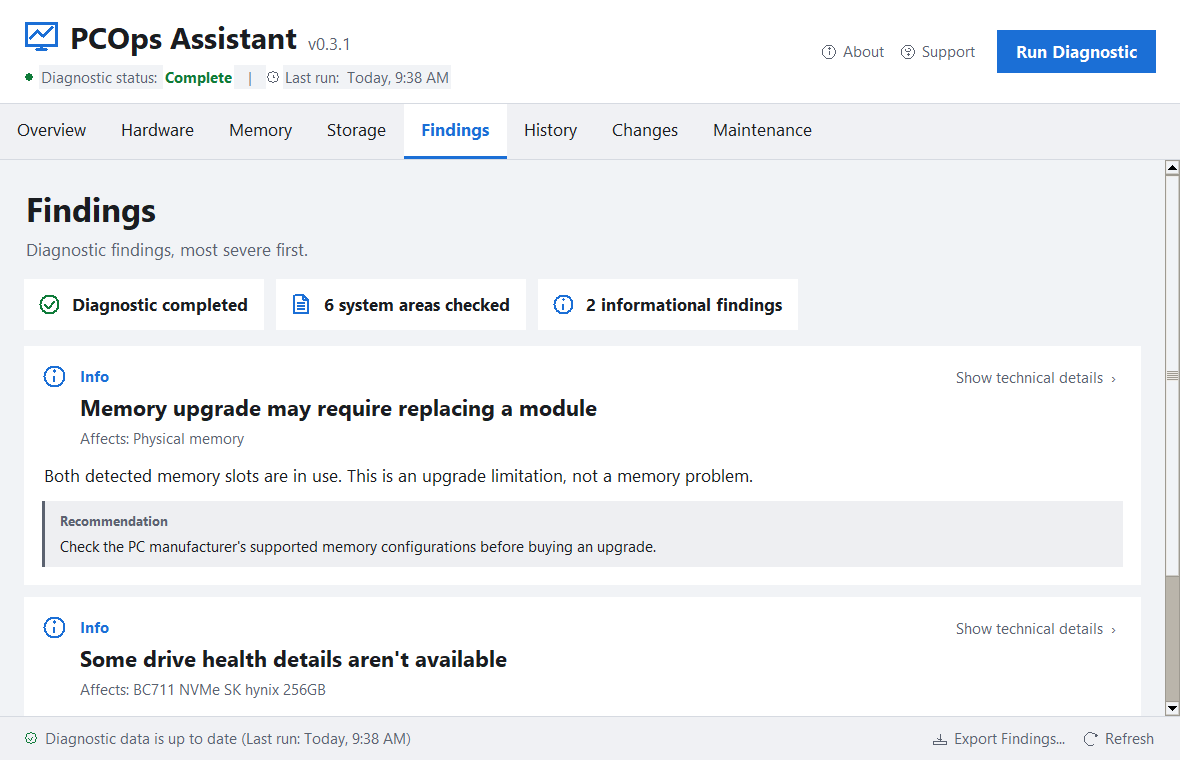Click Export Findings... in the status bar
Screen dimensions: 1180x760
click(1009, 739)
